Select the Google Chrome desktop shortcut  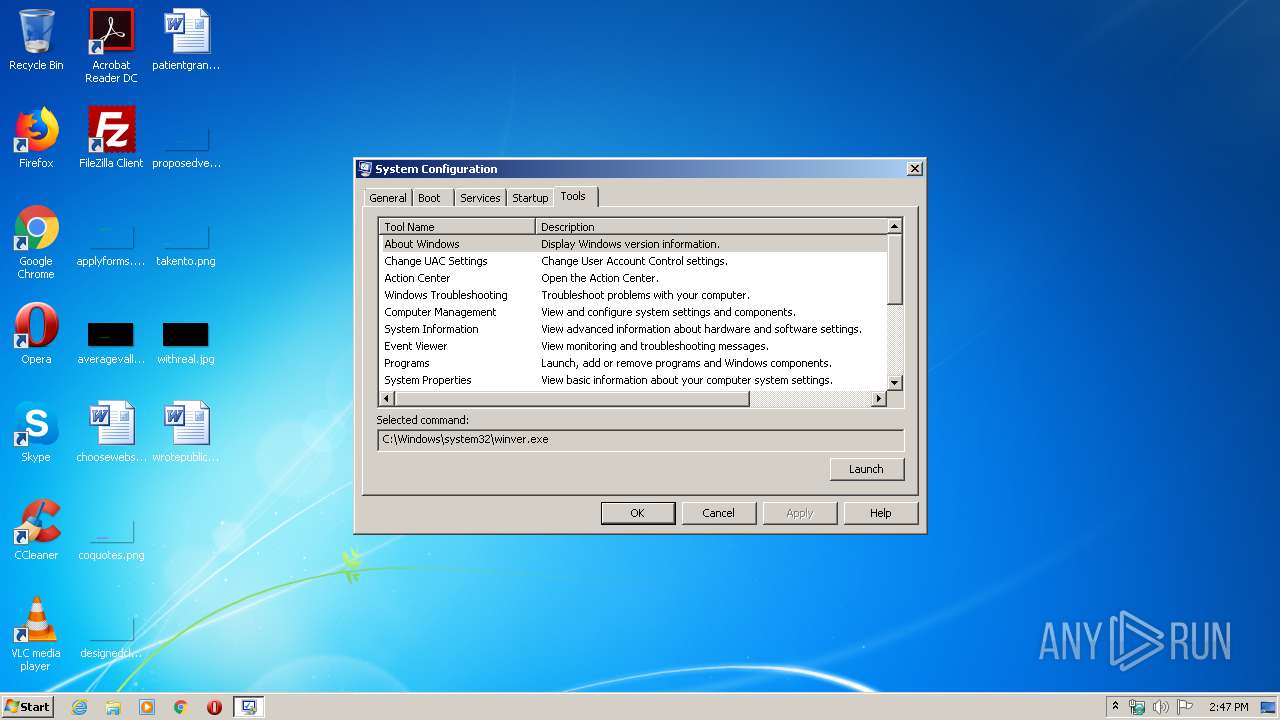tap(36, 243)
